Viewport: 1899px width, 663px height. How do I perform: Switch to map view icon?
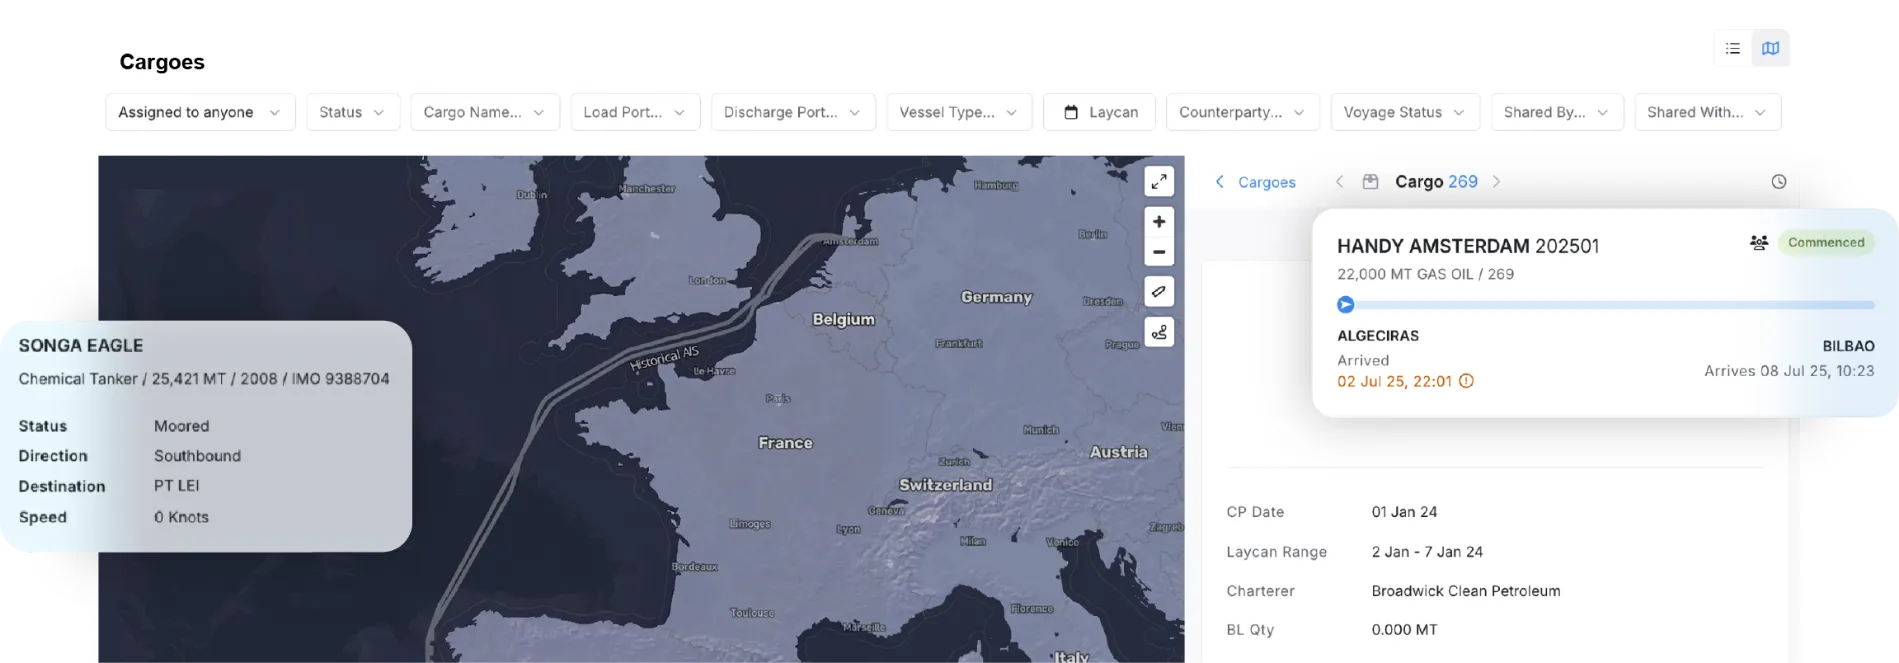coord(1770,48)
